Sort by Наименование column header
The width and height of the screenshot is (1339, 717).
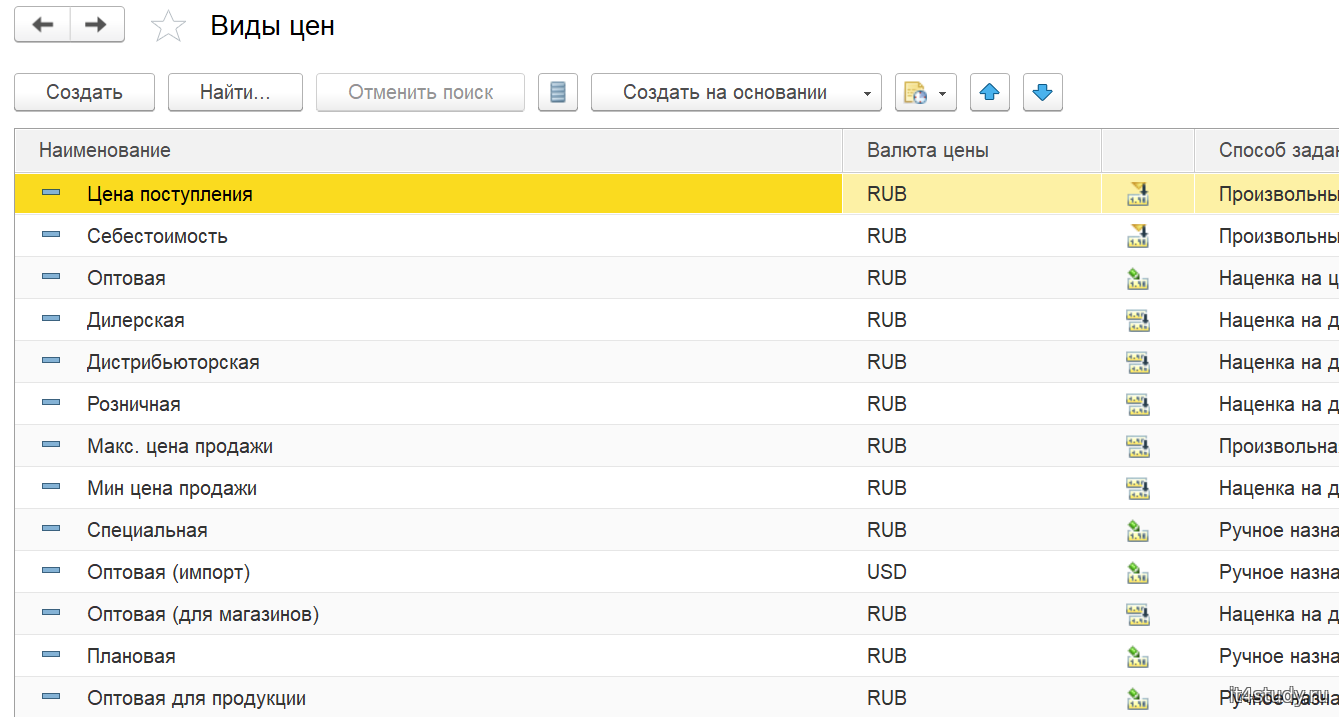point(105,150)
